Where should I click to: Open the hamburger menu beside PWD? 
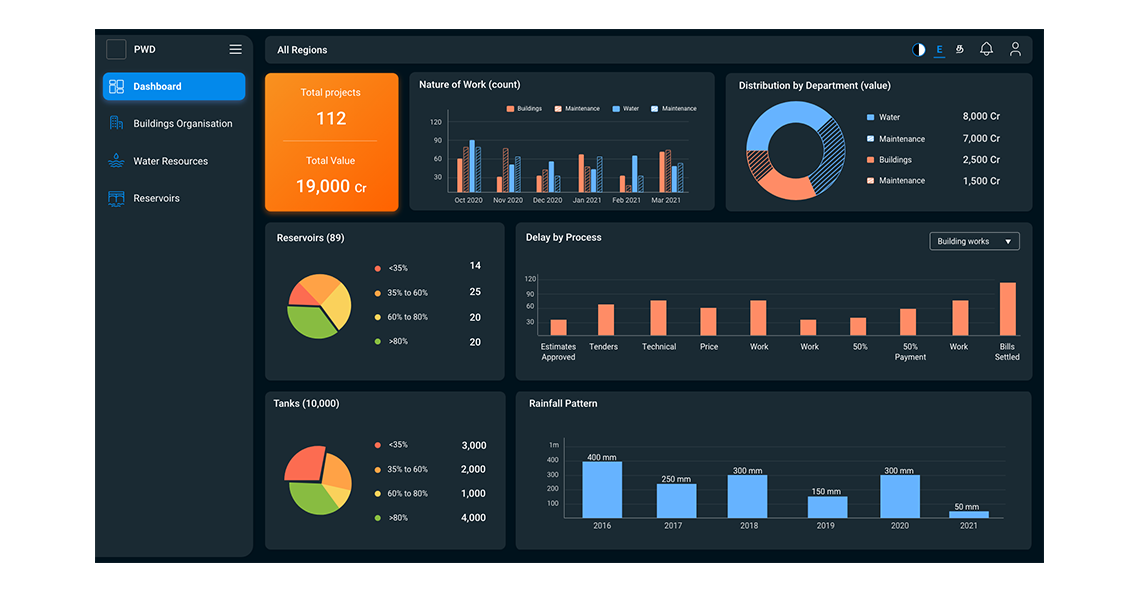click(x=236, y=49)
